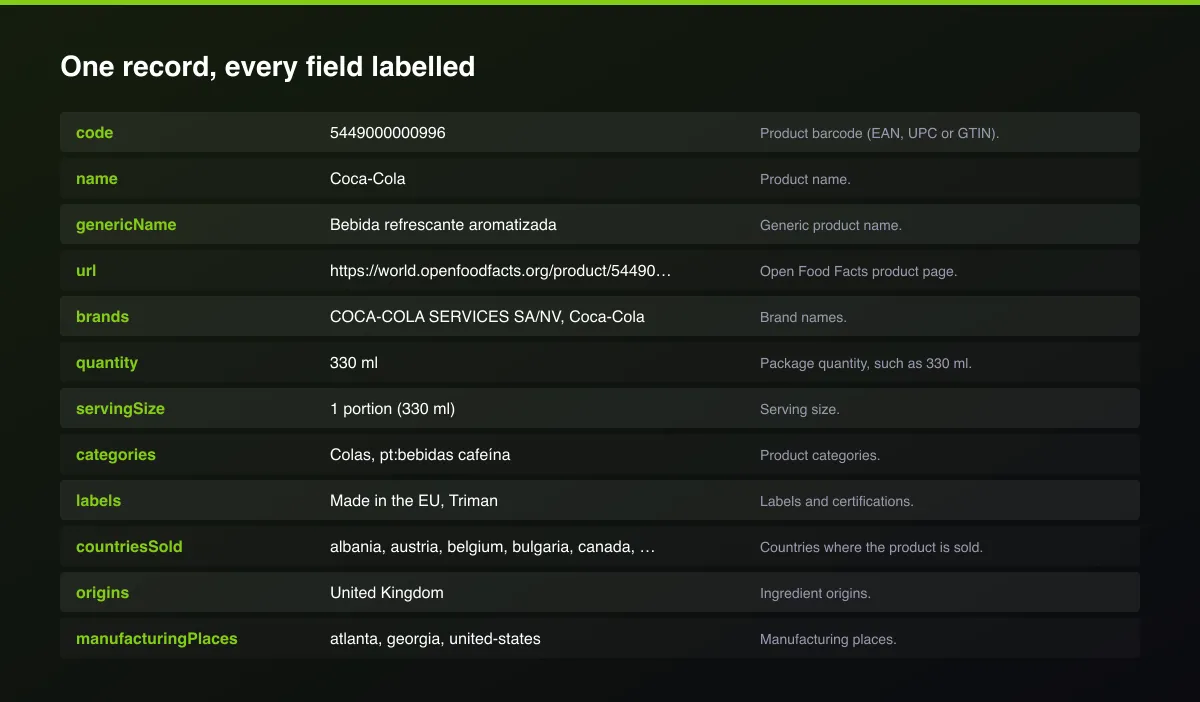Click the value "330 ml" in the quantity row

coord(354,363)
